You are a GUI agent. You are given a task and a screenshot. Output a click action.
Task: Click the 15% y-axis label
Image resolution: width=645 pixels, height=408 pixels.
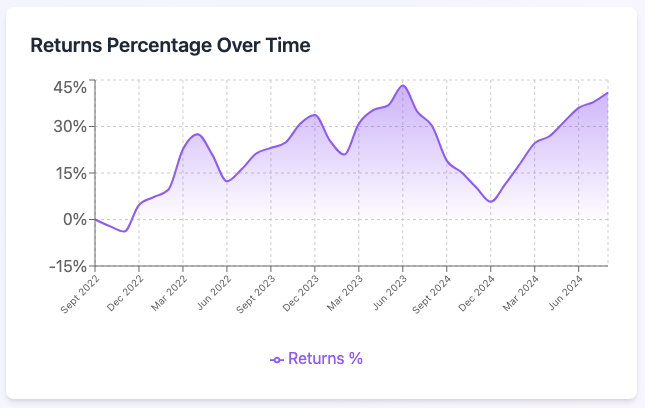pos(70,173)
